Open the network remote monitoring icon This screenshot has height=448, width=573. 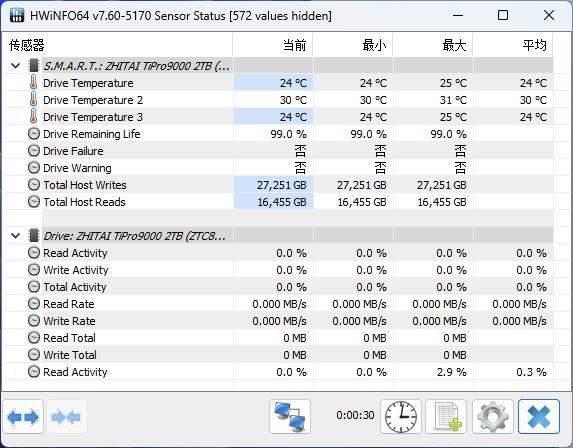pyautogui.click(x=290, y=417)
